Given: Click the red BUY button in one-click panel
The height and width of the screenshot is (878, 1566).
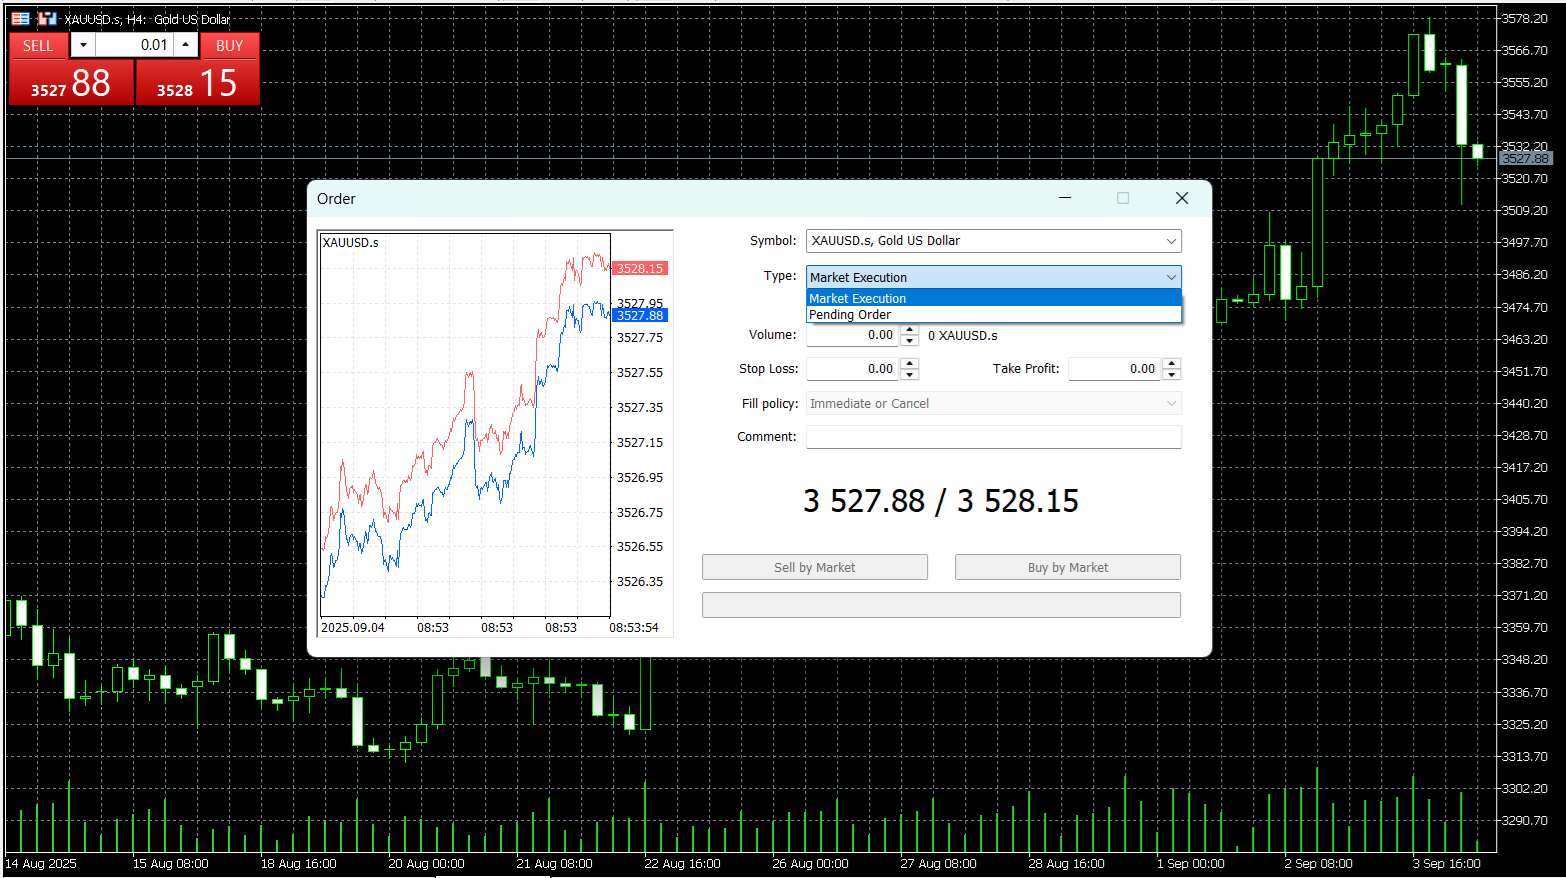Looking at the screenshot, I should pyautogui.click(x=229, y=45).
